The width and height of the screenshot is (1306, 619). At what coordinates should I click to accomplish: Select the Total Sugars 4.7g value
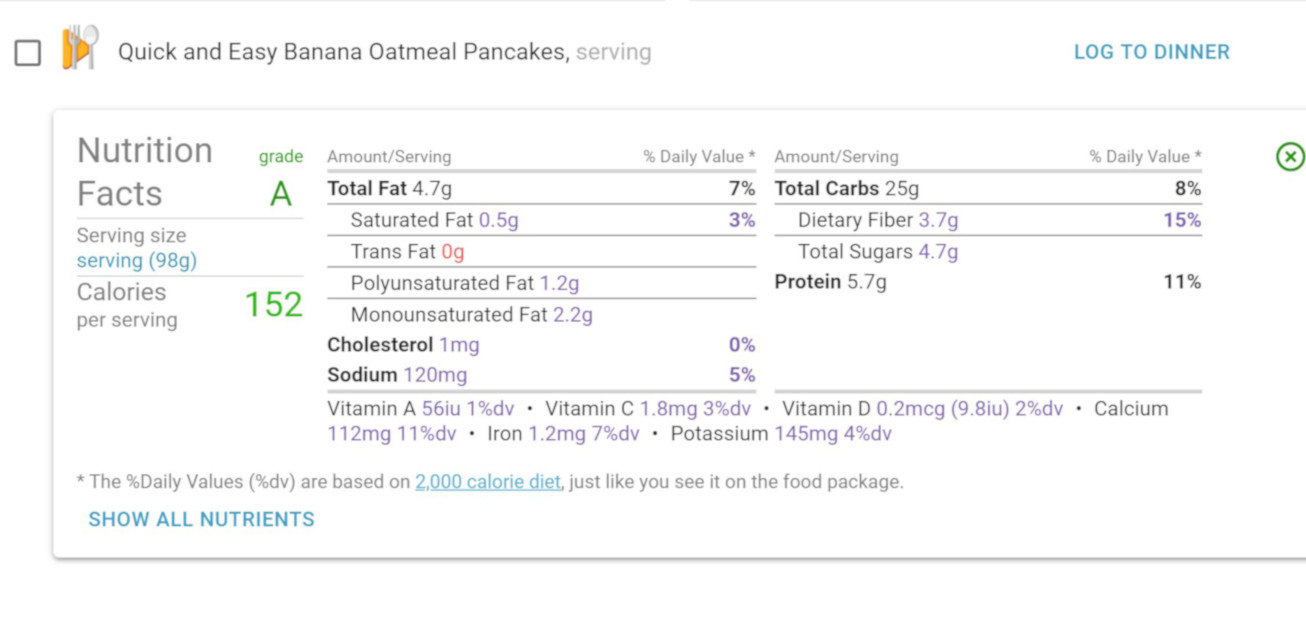(x=938, y=252)
